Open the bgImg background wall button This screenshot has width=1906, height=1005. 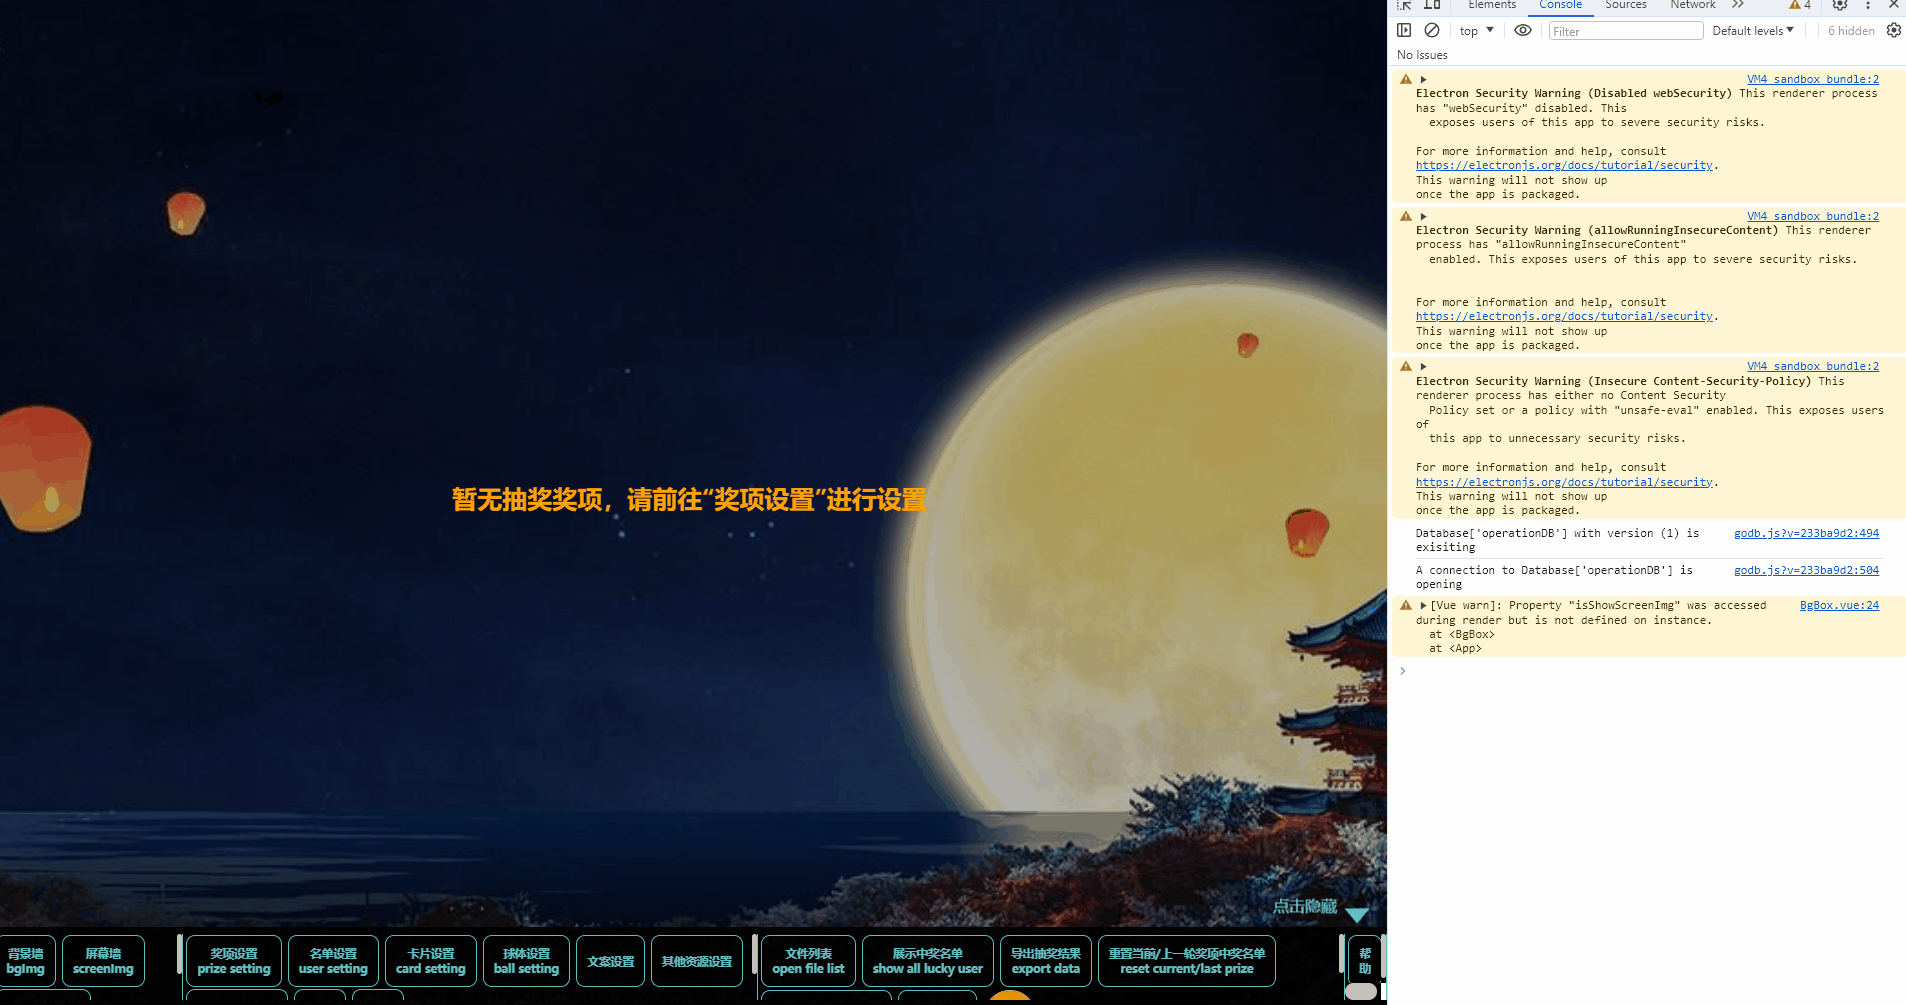point(26,961)
